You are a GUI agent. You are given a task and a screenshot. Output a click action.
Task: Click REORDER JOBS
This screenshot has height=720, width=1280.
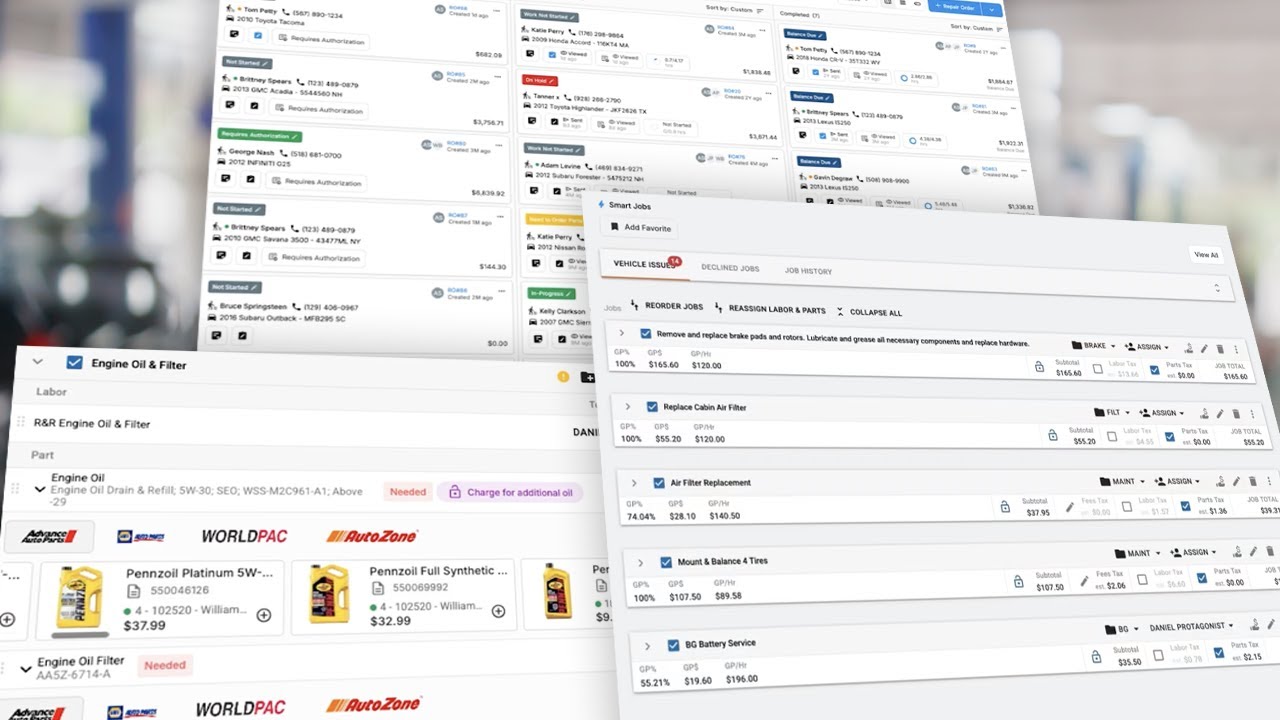coord(666,306)
